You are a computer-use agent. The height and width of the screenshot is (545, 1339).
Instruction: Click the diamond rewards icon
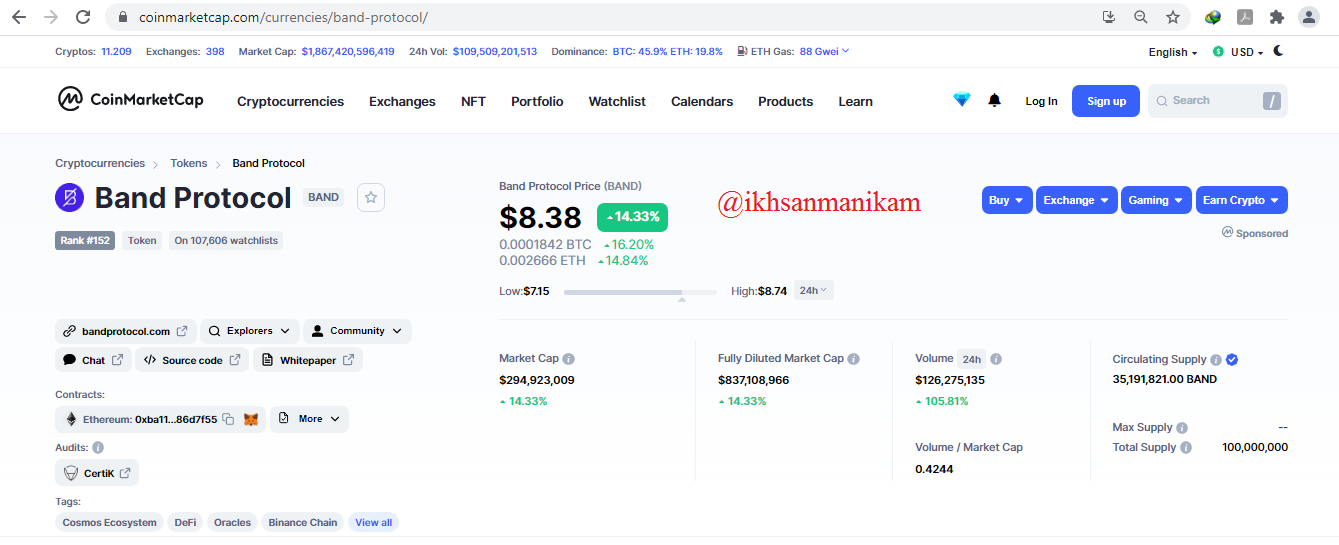pos(962,100)
